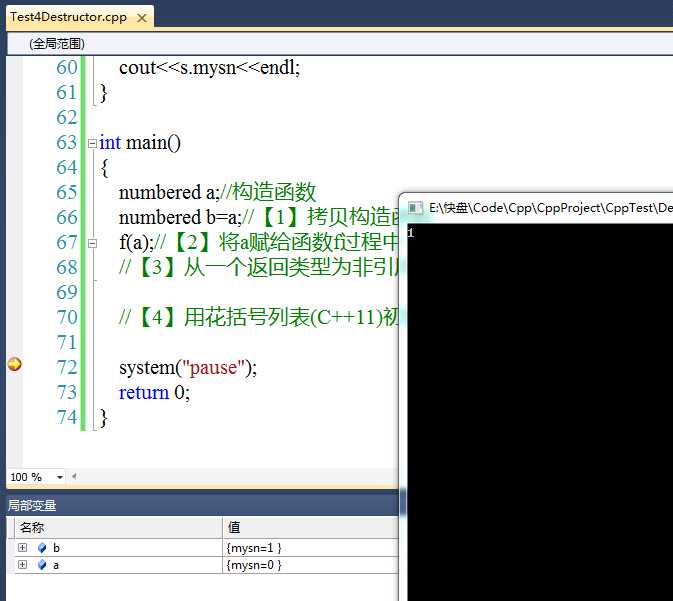
Task: Click the breakpoint marker on line 72
Action: 15,364
